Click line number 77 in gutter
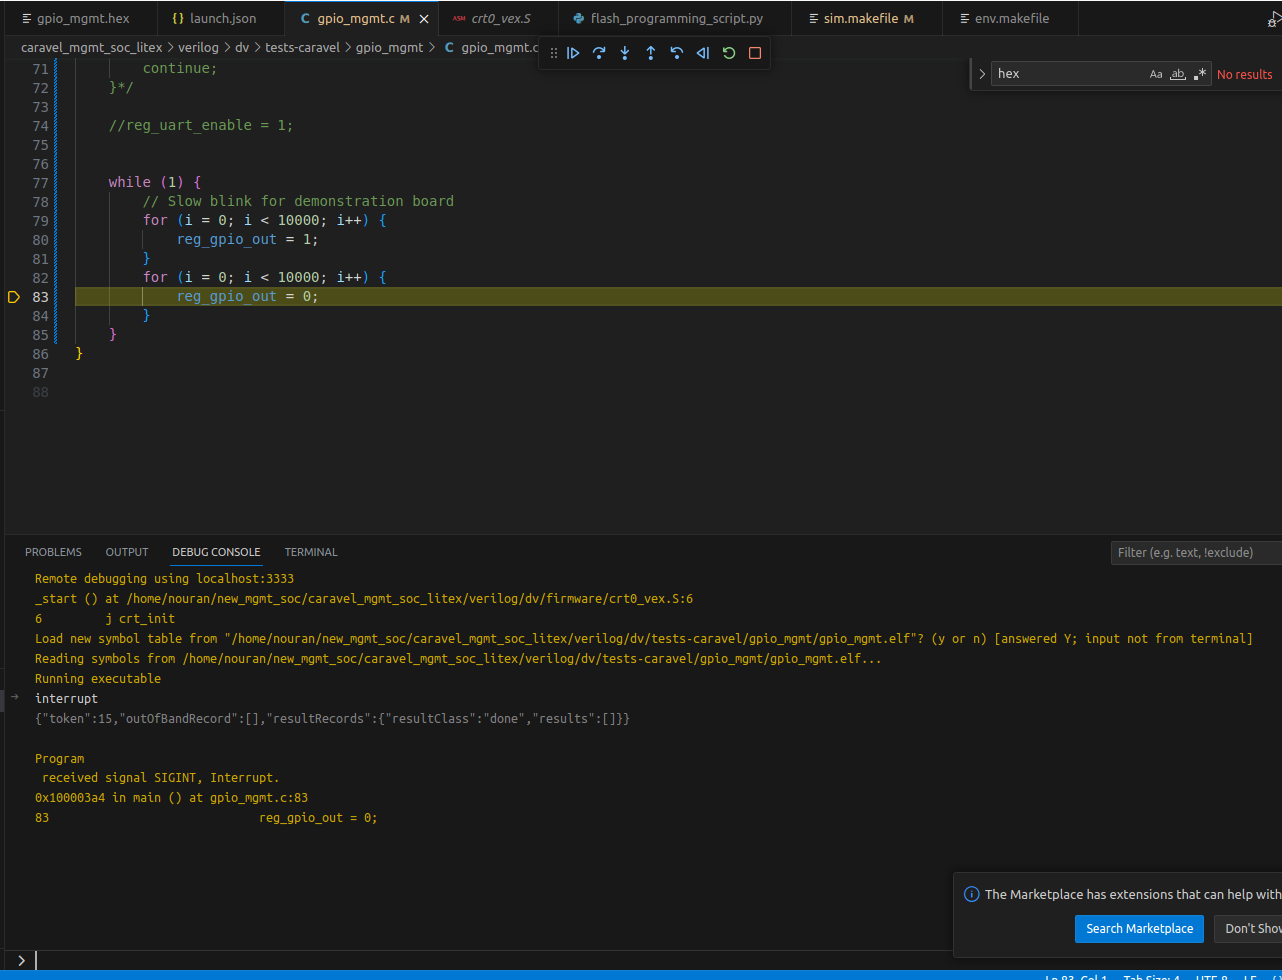The image size is (1282, 980). (x=40, y=182)
